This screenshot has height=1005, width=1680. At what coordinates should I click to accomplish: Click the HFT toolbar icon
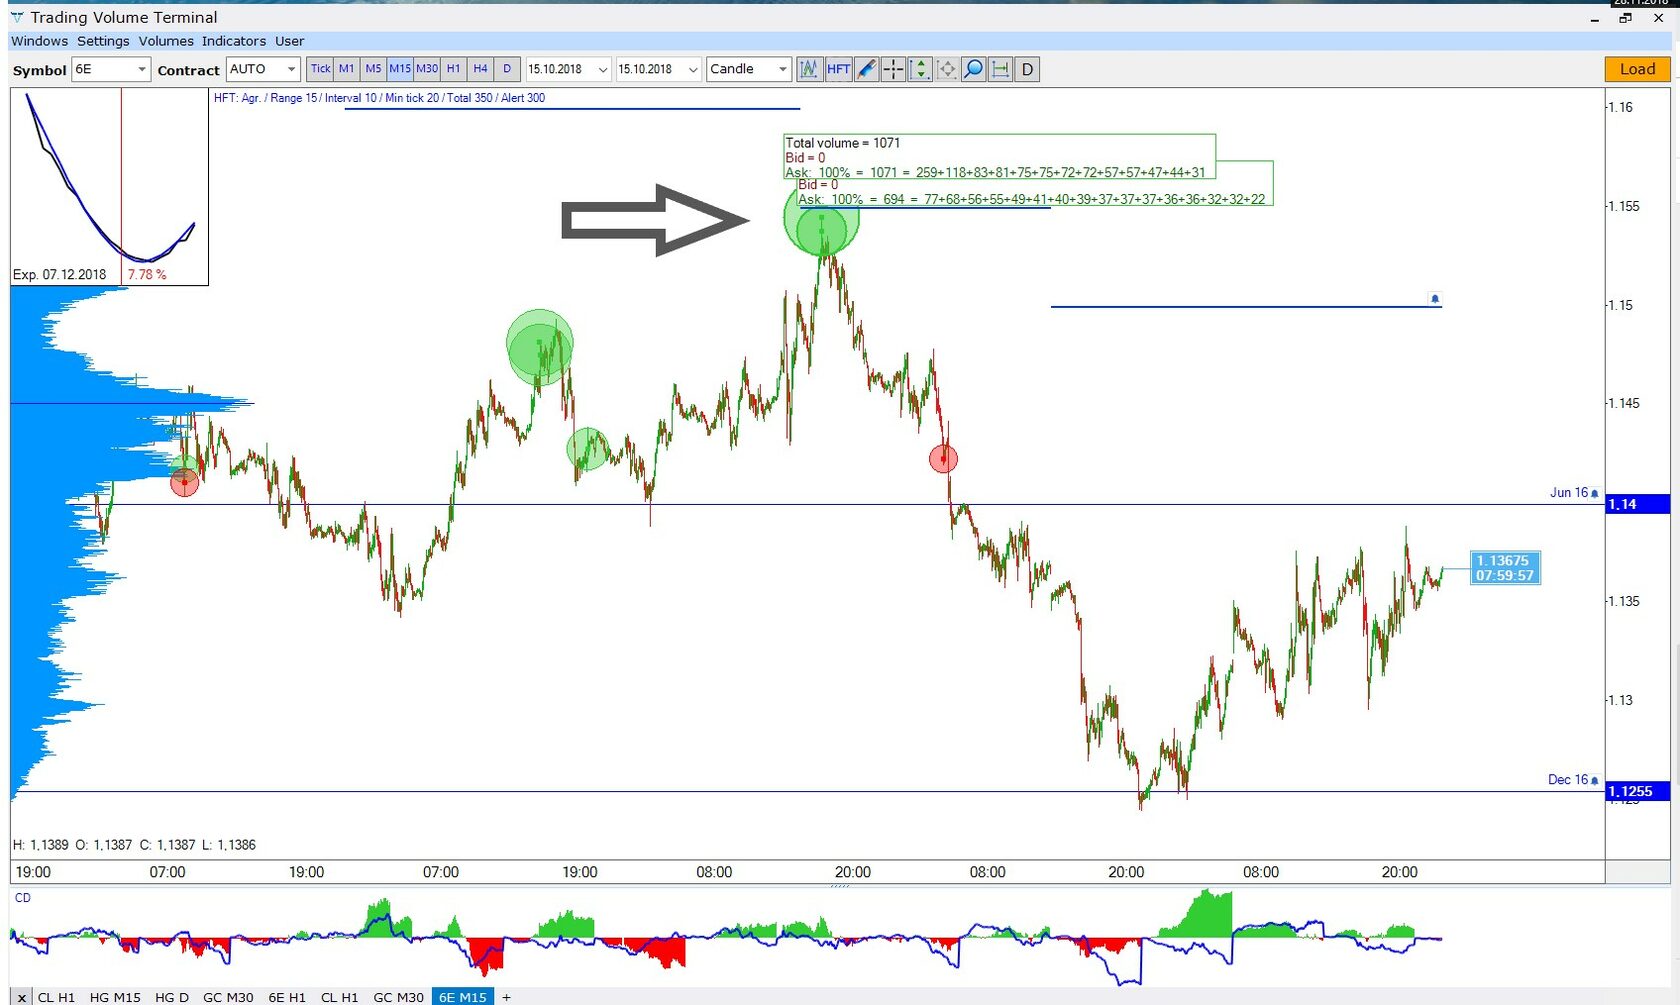pos(839,69)
